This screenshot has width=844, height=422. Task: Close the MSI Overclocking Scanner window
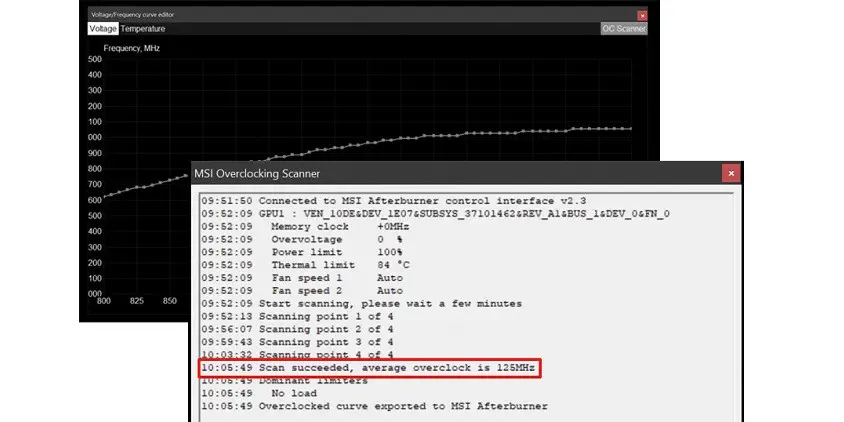pyautogui.click(x=731, y=173)
